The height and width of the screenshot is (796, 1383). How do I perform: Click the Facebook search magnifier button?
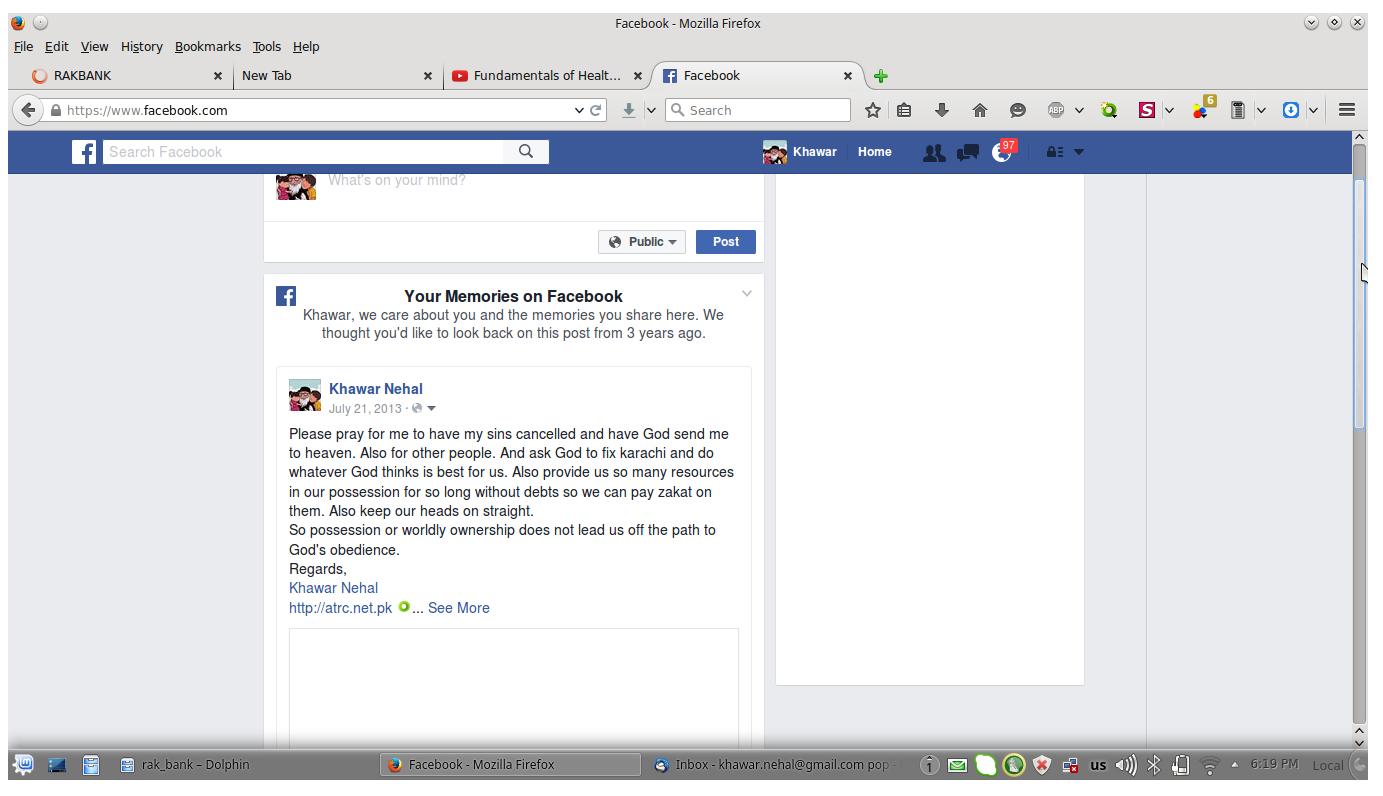click(x=526, y=152)
